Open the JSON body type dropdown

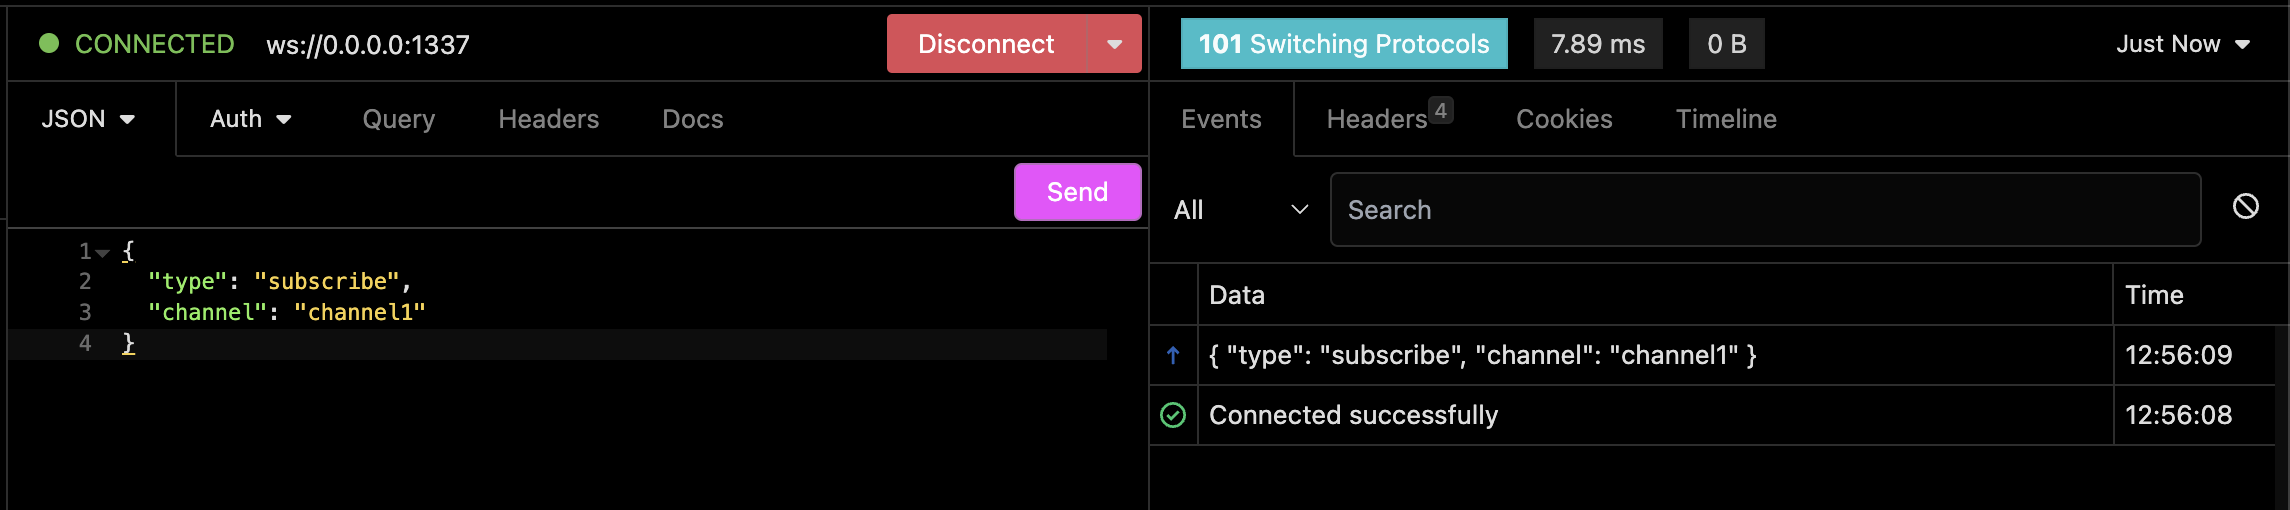point(88,119)
